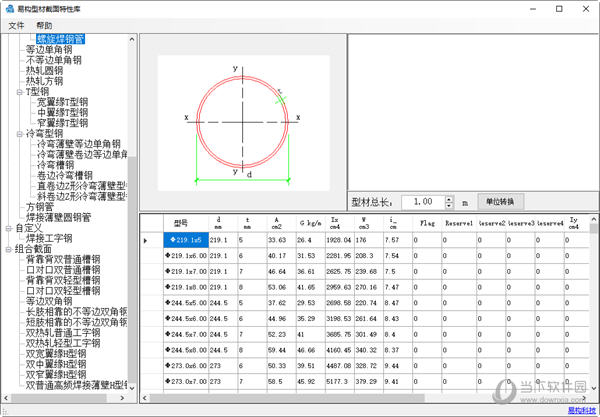
Task: Collapse the T型钢 tree node
Action: 19,92
